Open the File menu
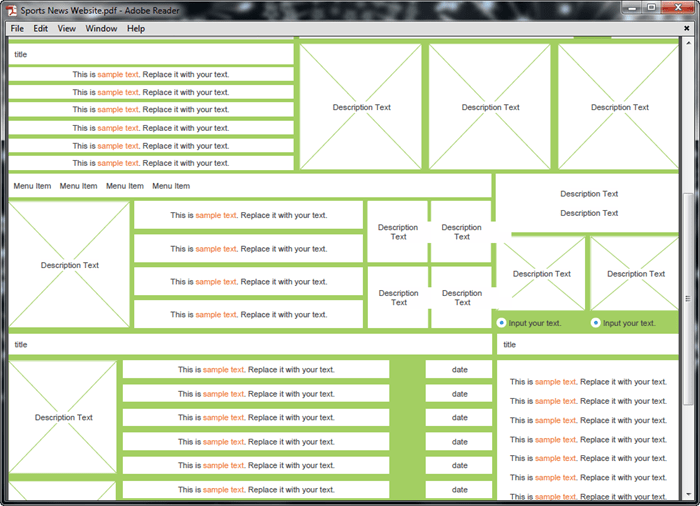The height and width of the screenshot is (506, 700). coord(17,29)
